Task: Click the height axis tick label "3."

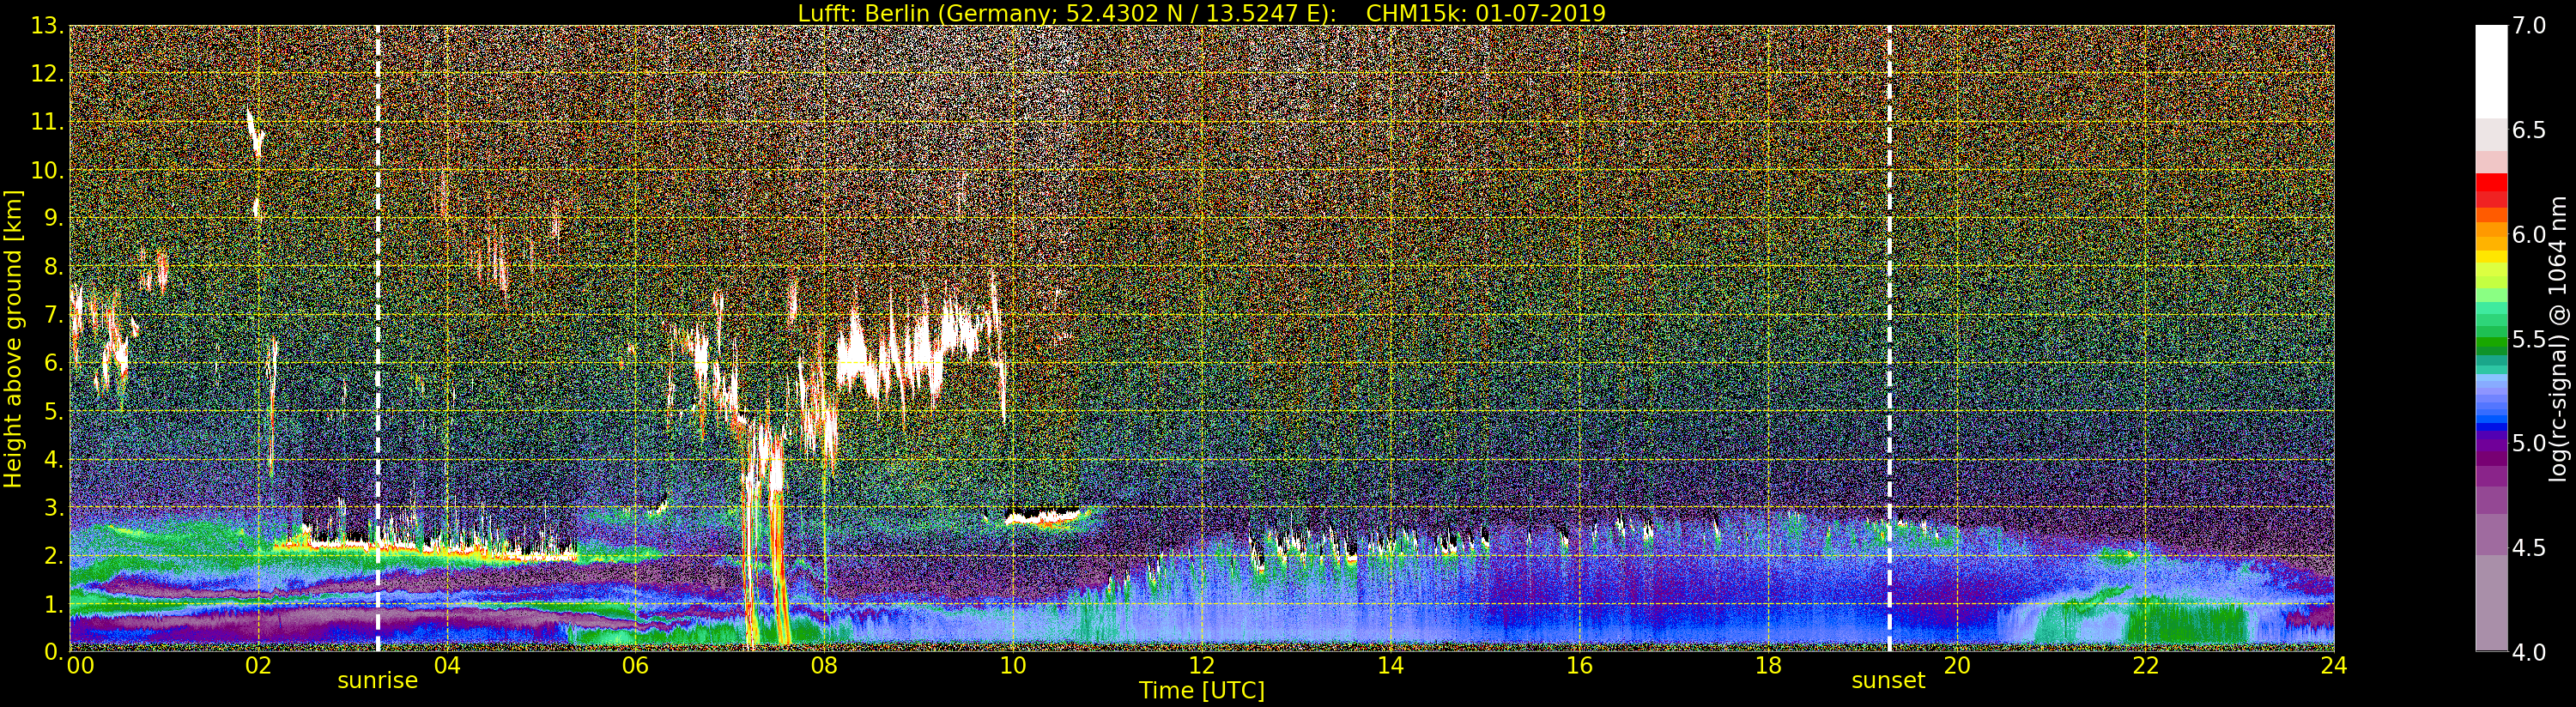Action: [53, 507]
